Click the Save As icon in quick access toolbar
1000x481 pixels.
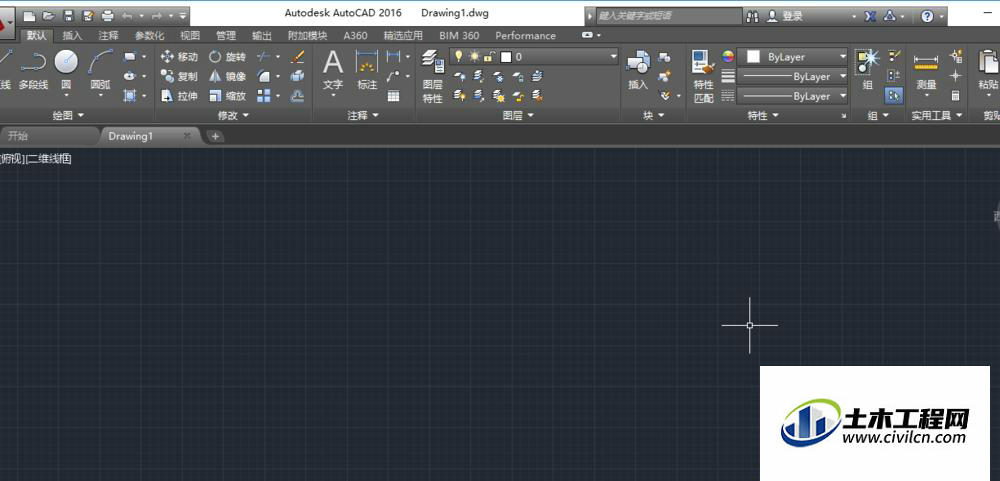point(88,15)
